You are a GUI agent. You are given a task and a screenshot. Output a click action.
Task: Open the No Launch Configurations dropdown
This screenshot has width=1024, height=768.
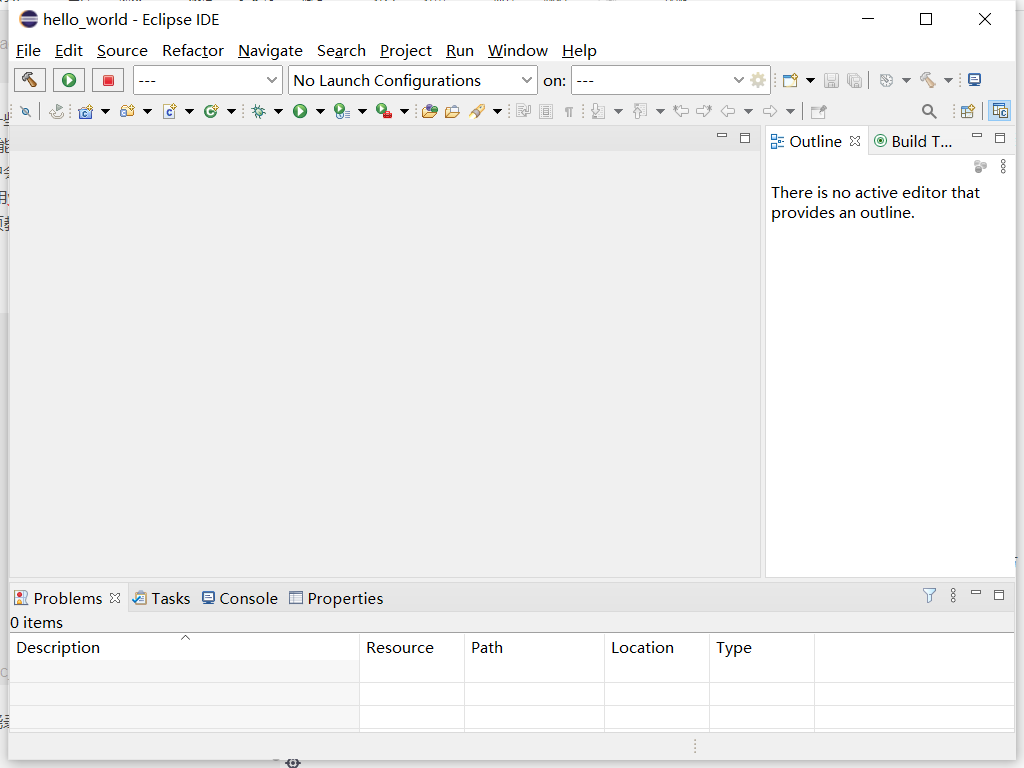point(413,80)
